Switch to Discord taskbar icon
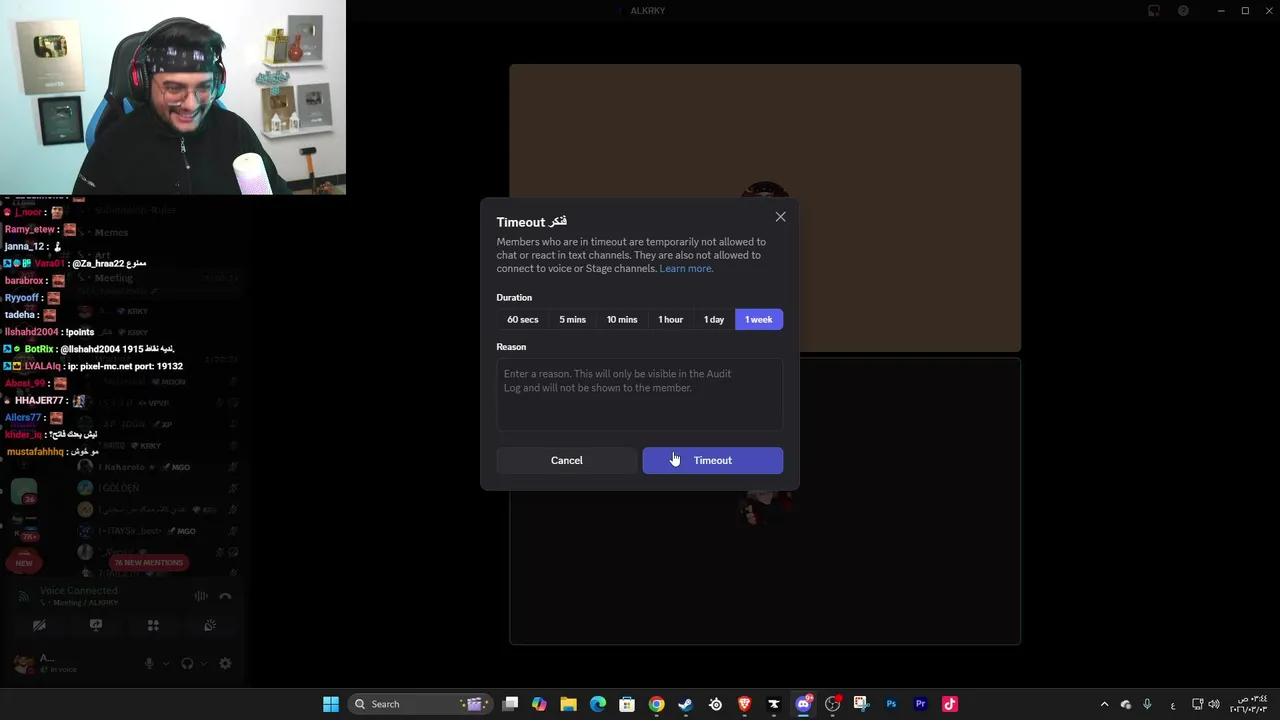The height and width of the screenshot is (720, 1280). 803,704
